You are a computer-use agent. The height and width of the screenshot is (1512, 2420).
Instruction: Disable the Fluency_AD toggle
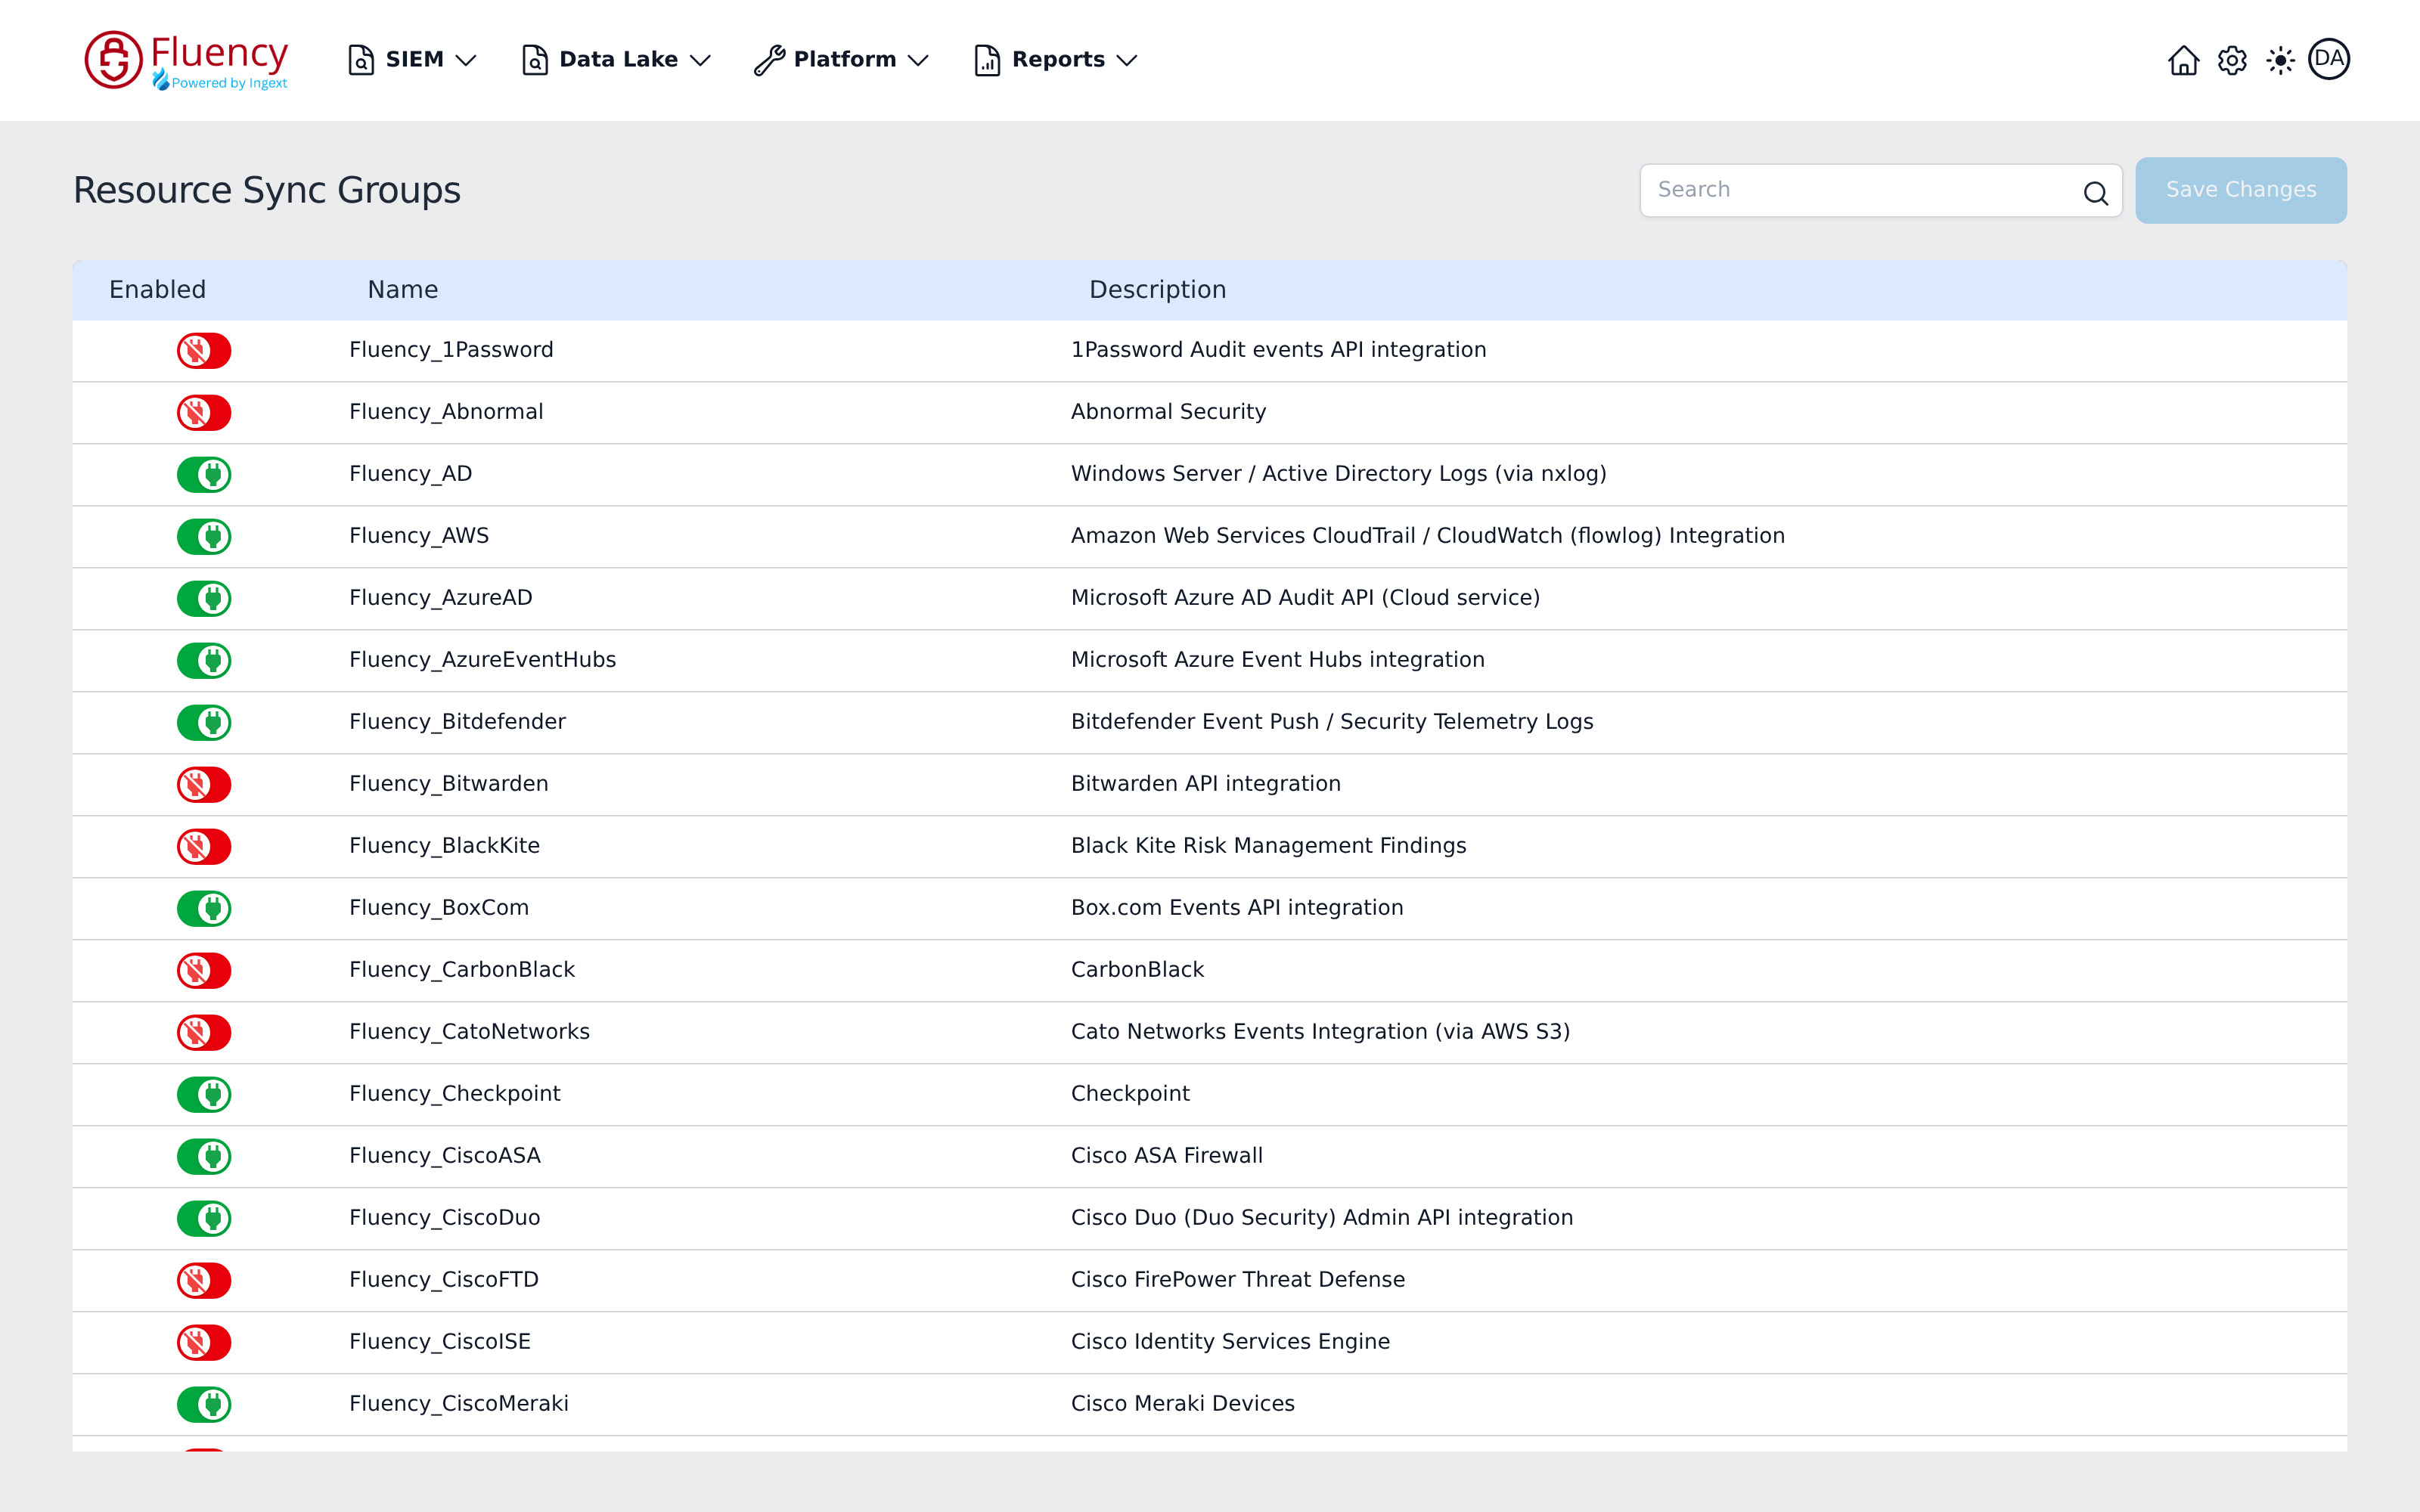tap(204, 475)
